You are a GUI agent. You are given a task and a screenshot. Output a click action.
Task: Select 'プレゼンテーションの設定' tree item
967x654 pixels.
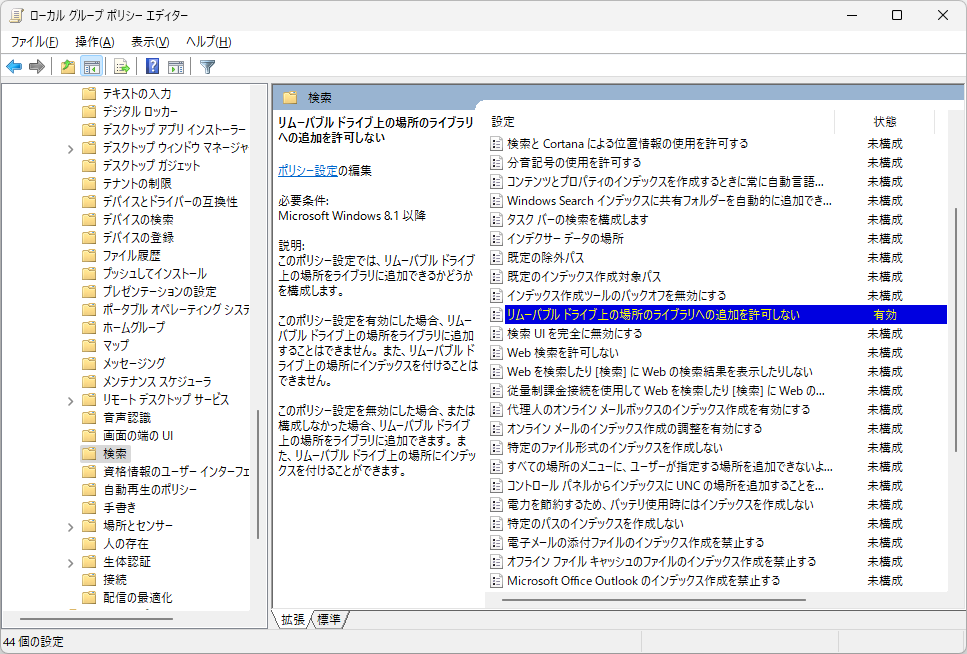pos(159,292)
